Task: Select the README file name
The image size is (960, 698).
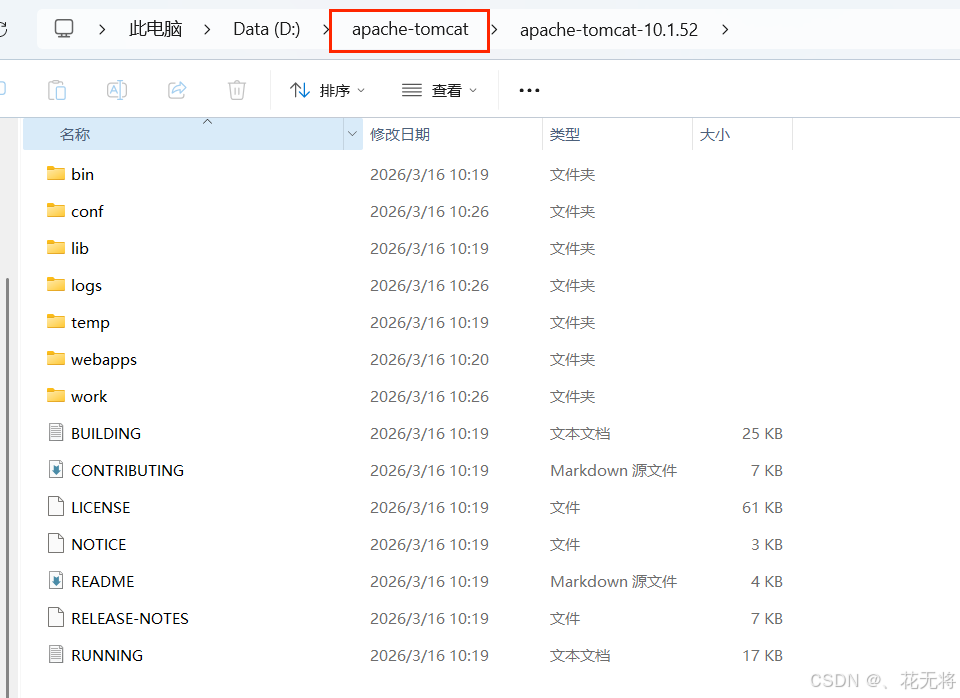Action: click(x=102, y=581)
